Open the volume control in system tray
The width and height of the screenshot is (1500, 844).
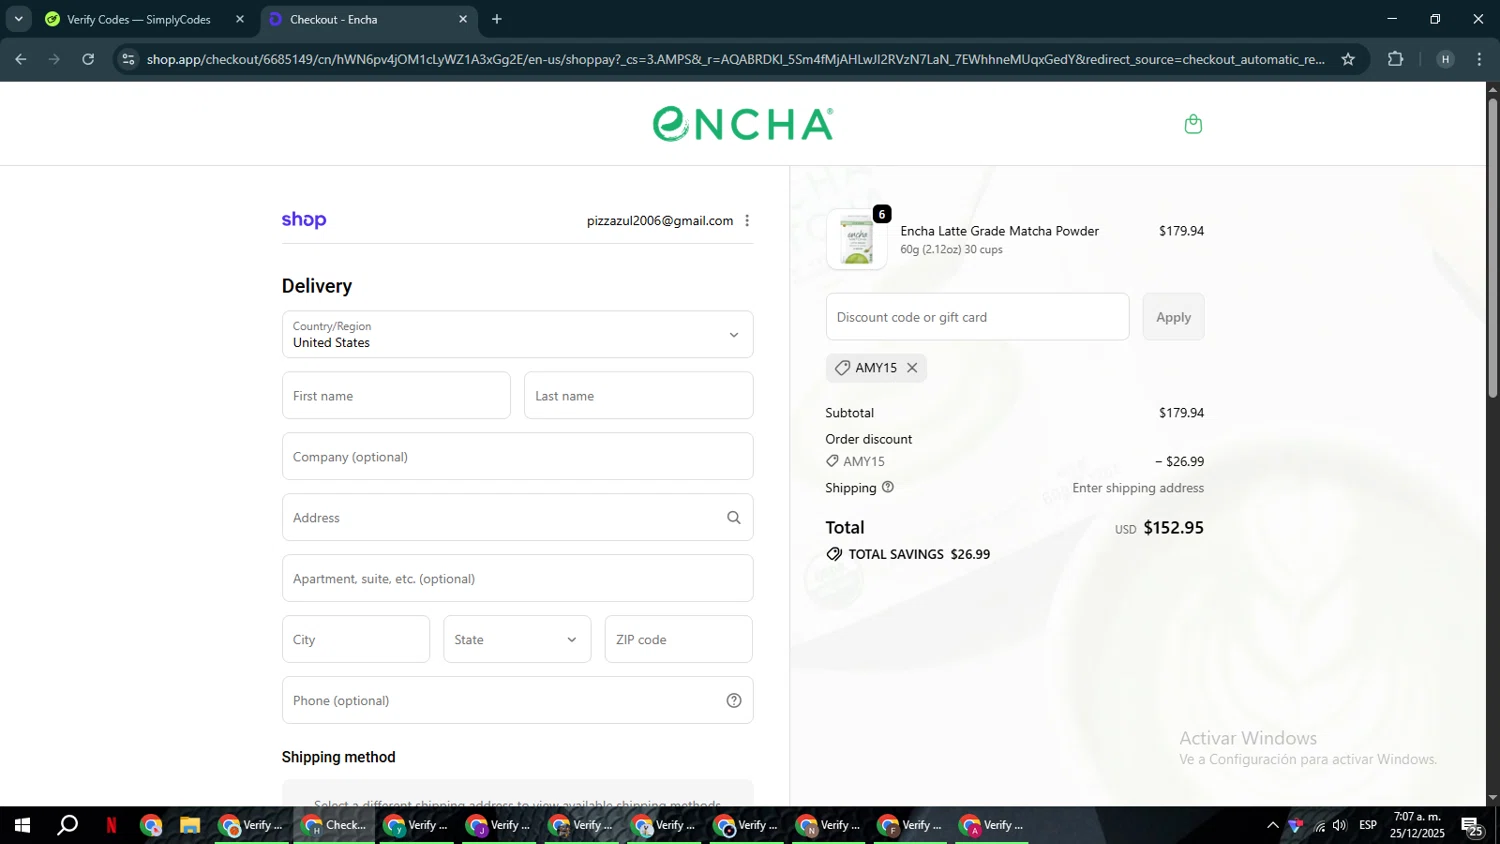1340,825
